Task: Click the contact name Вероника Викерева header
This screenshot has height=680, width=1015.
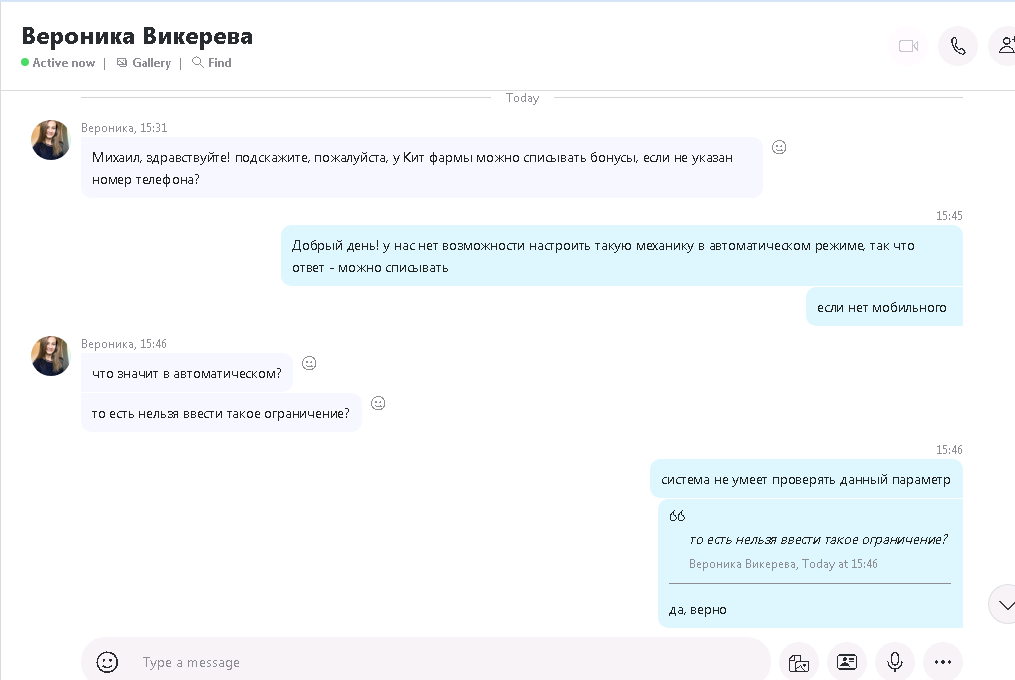Action: (137, 36)
